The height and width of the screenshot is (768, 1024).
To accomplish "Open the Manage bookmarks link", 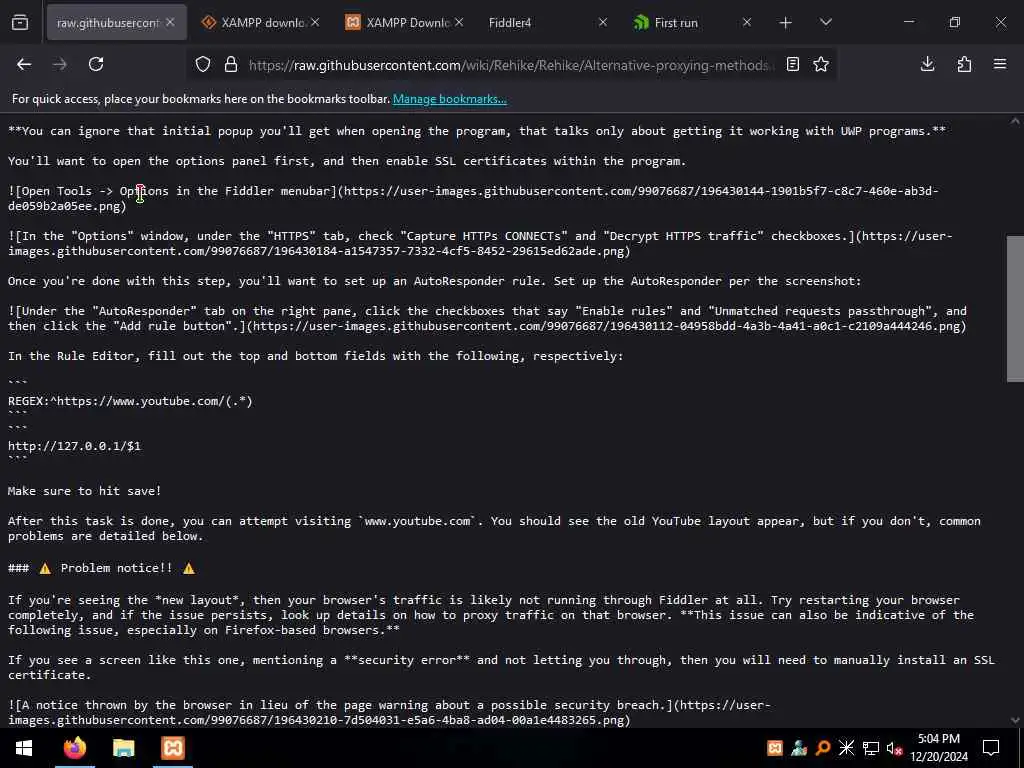I will click(x=449, y=99).
